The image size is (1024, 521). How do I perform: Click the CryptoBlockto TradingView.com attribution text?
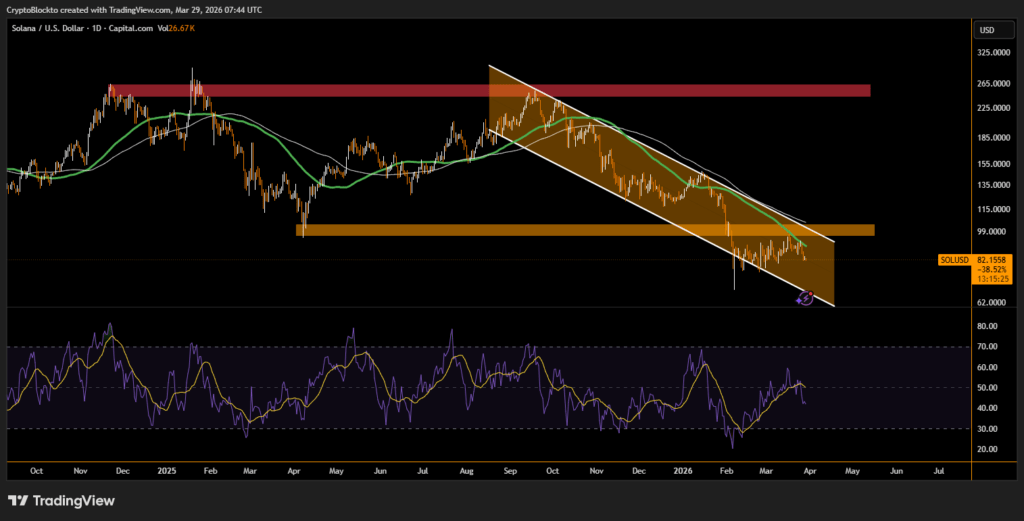[x=135, y=9]
